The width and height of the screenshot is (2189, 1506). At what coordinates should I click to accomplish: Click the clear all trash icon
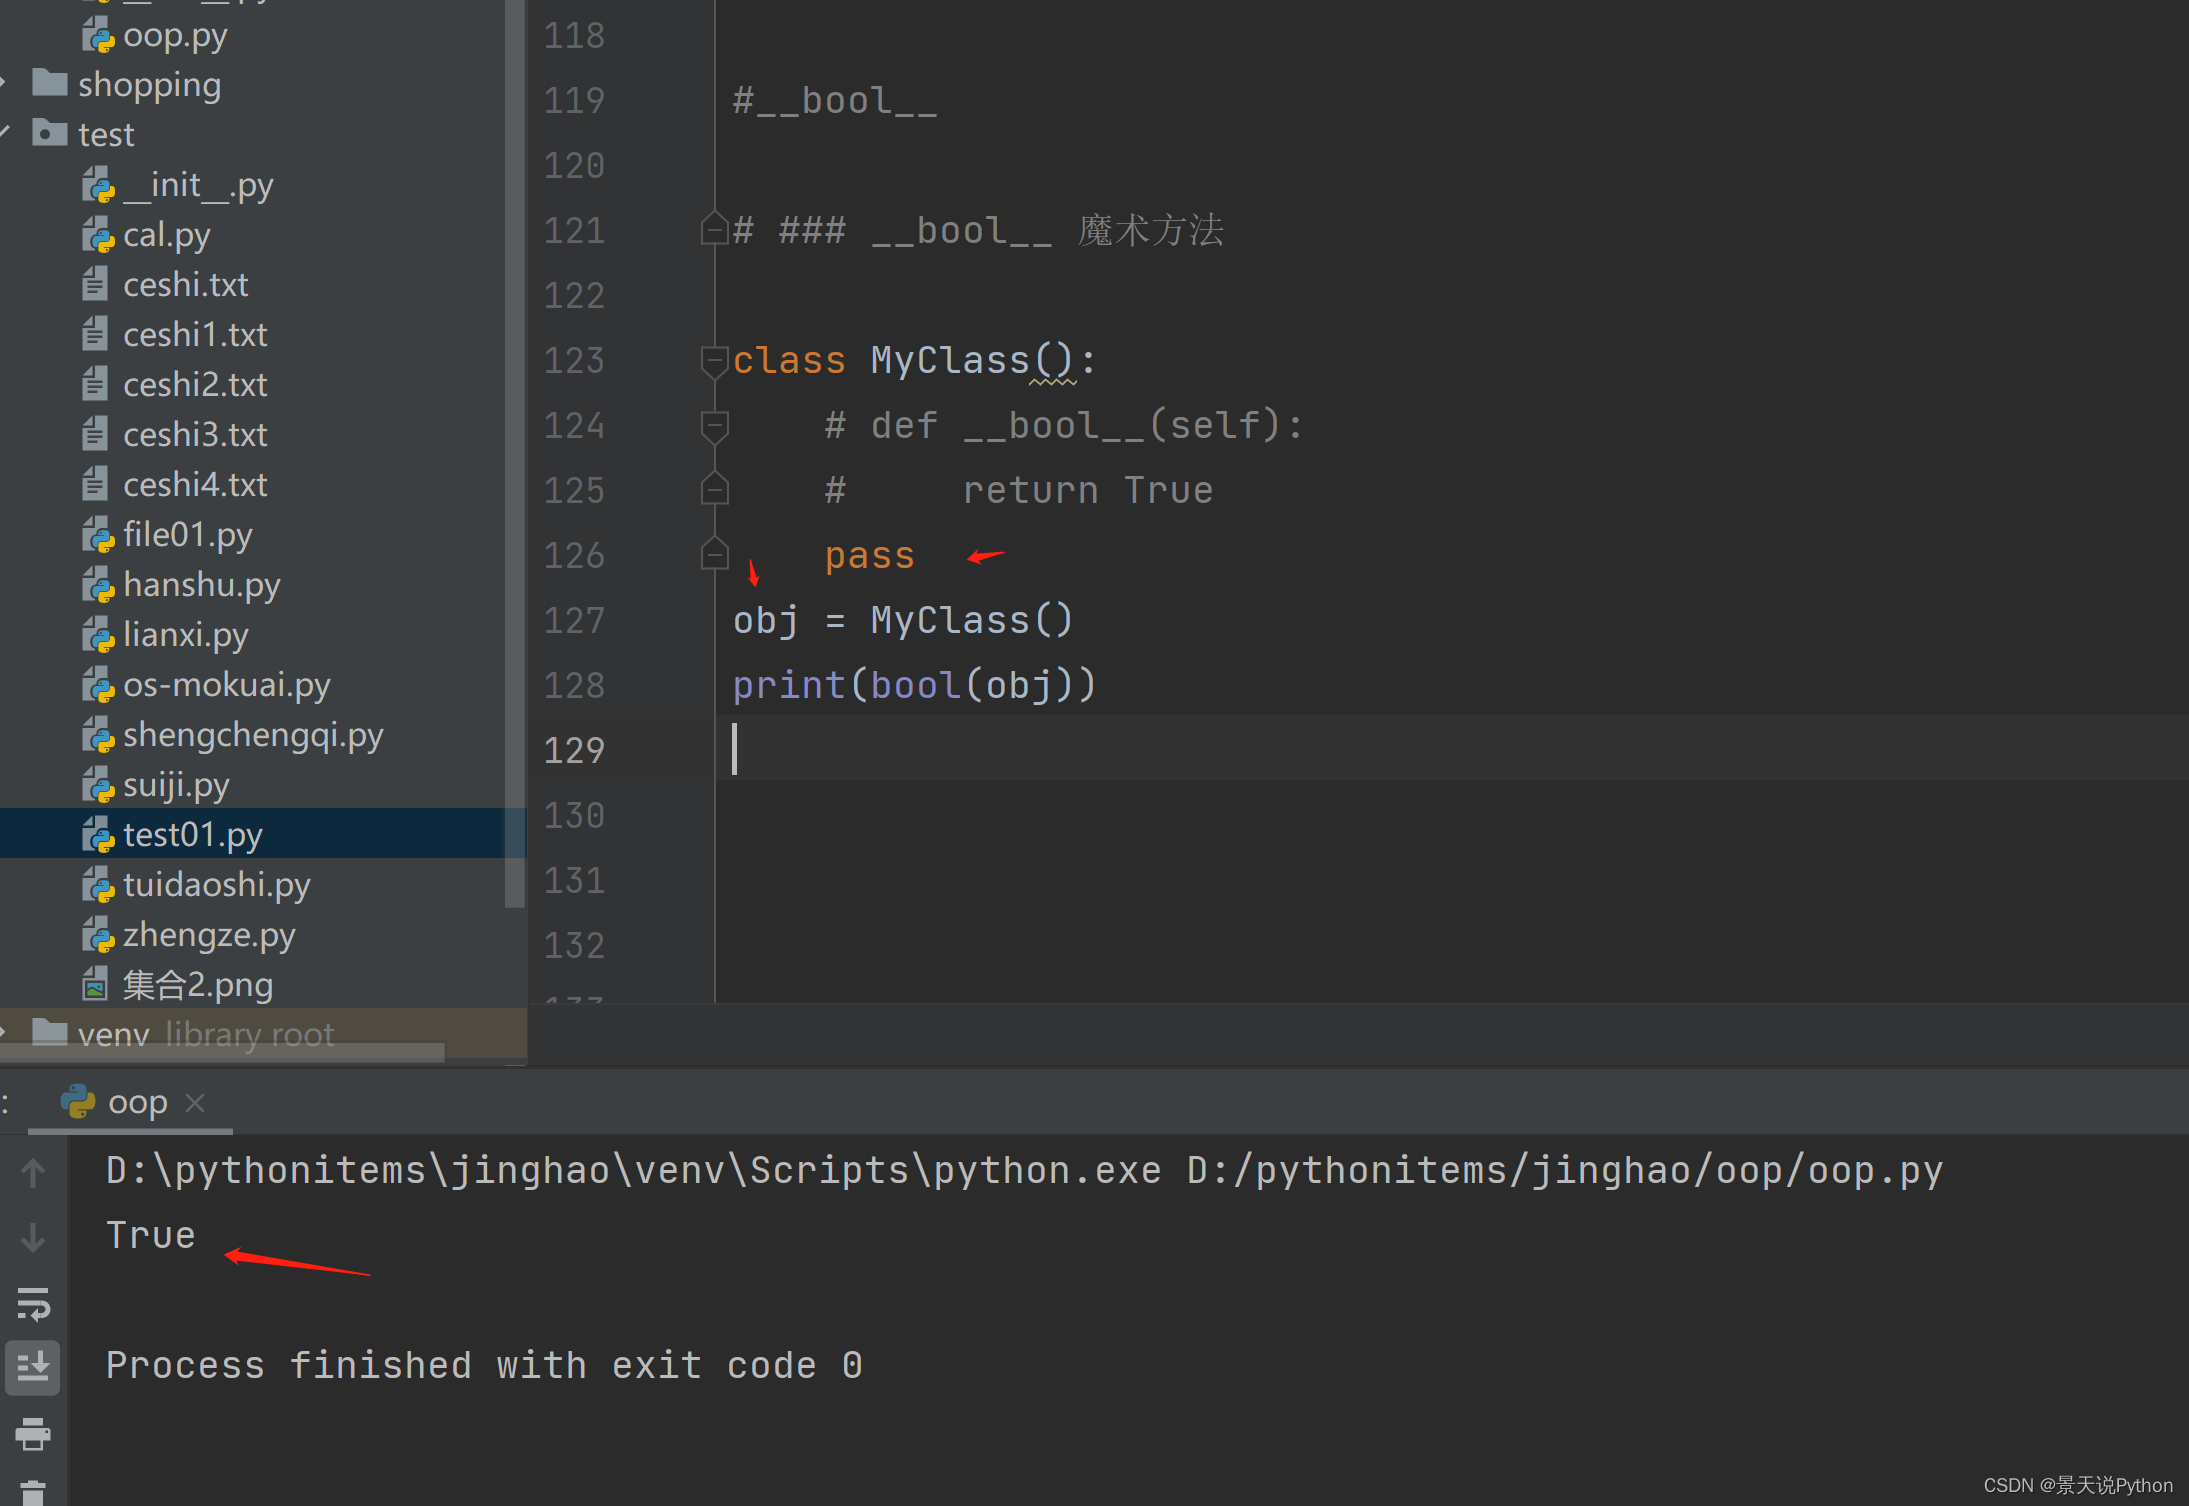tap(33, 1492)
